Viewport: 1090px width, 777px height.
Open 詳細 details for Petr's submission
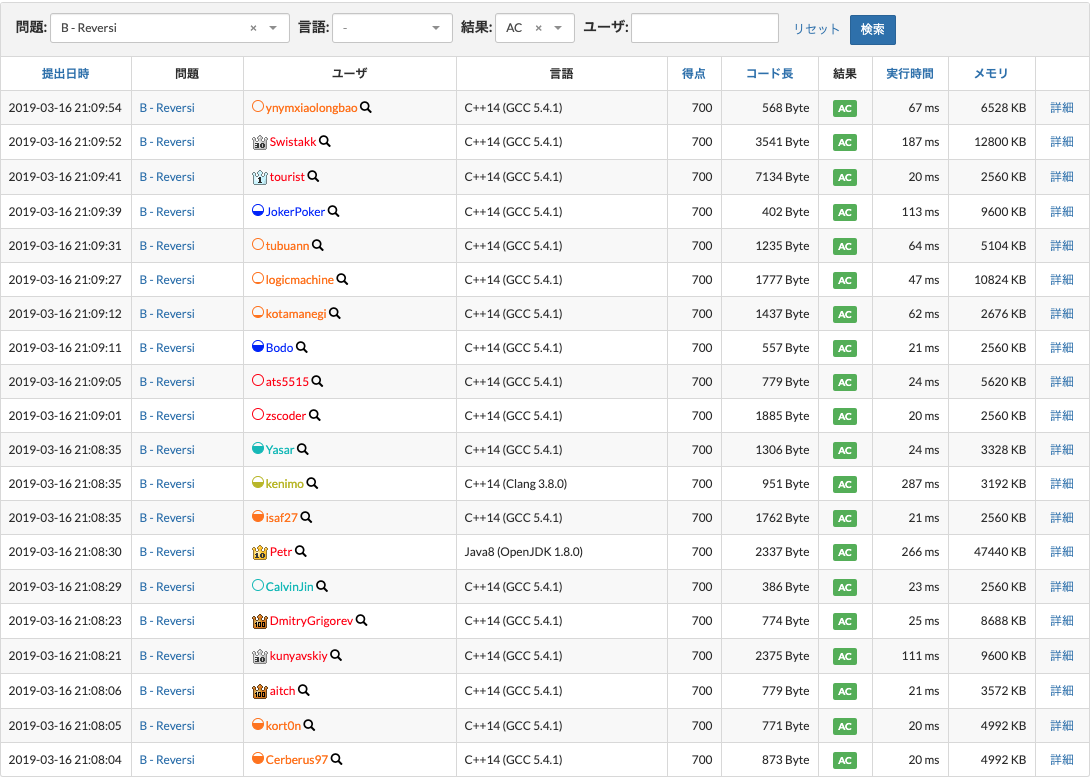point(1061,552)
